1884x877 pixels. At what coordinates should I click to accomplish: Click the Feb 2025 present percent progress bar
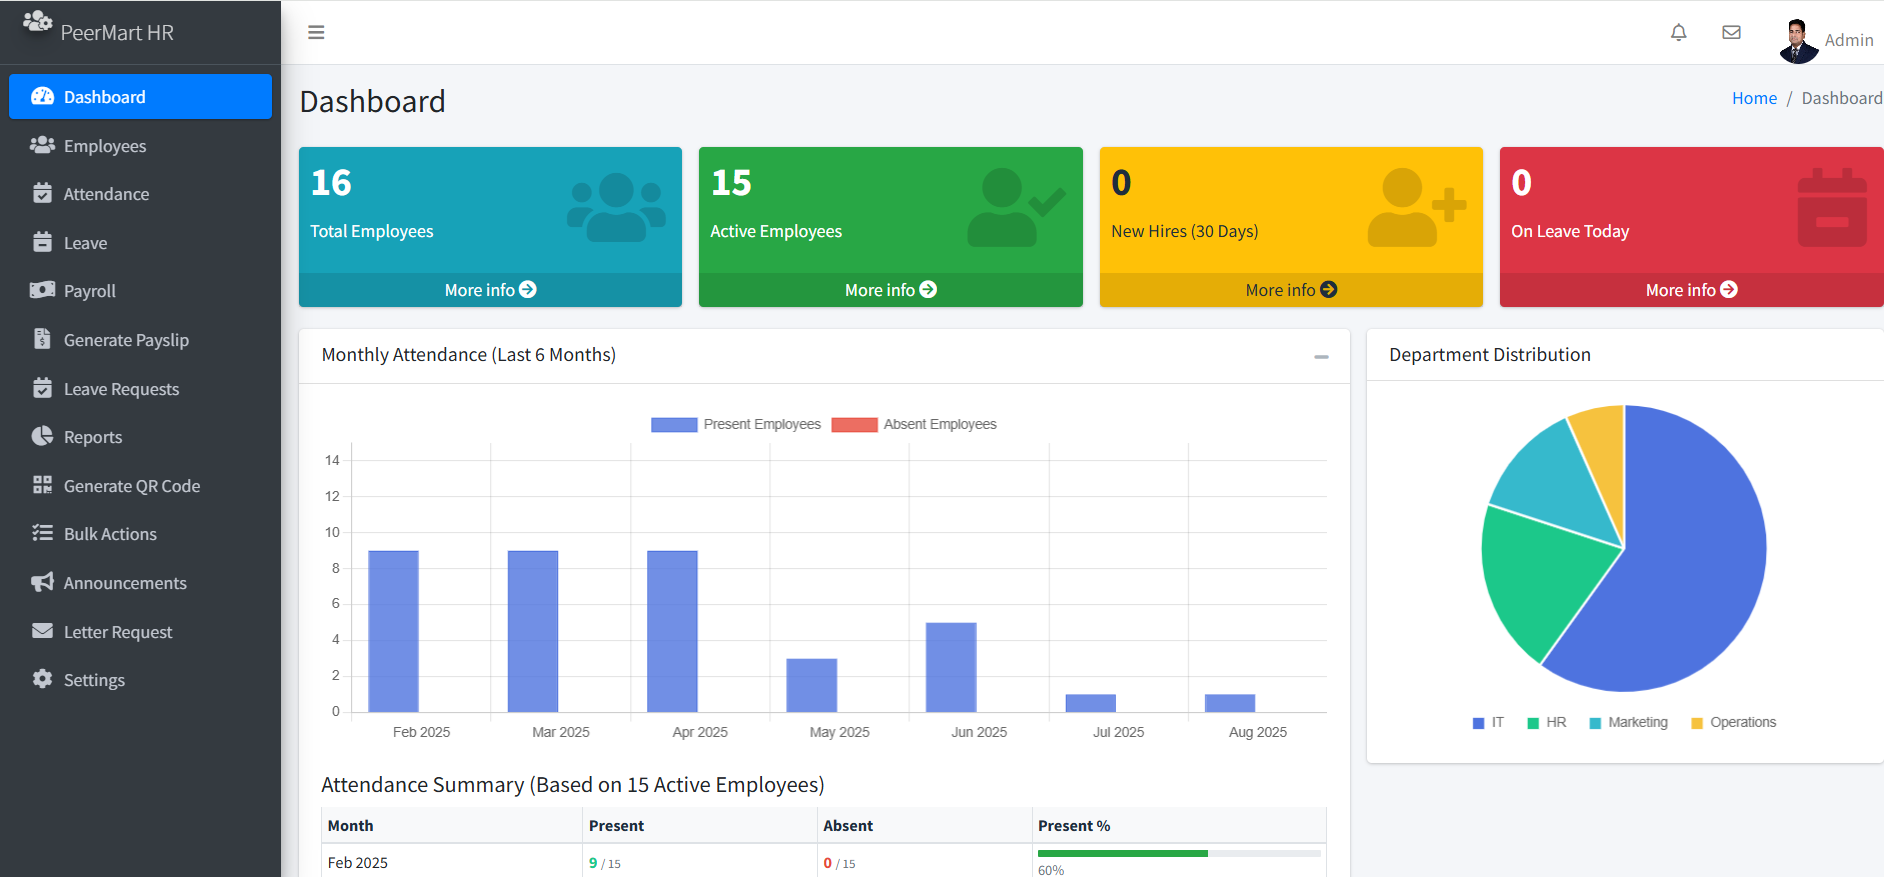pyautogui.click(x=1179, y=853)
